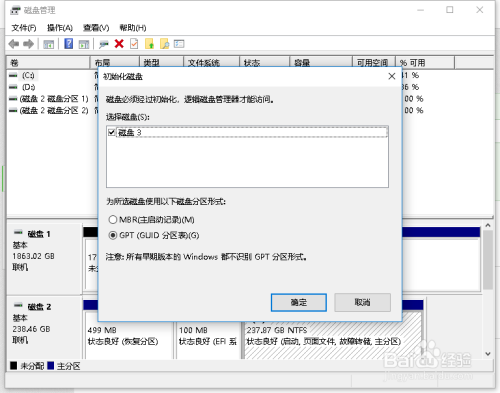500x393 pixels.
Task: Click the scroll up arrow of disk pane
Action: point(488,225)
